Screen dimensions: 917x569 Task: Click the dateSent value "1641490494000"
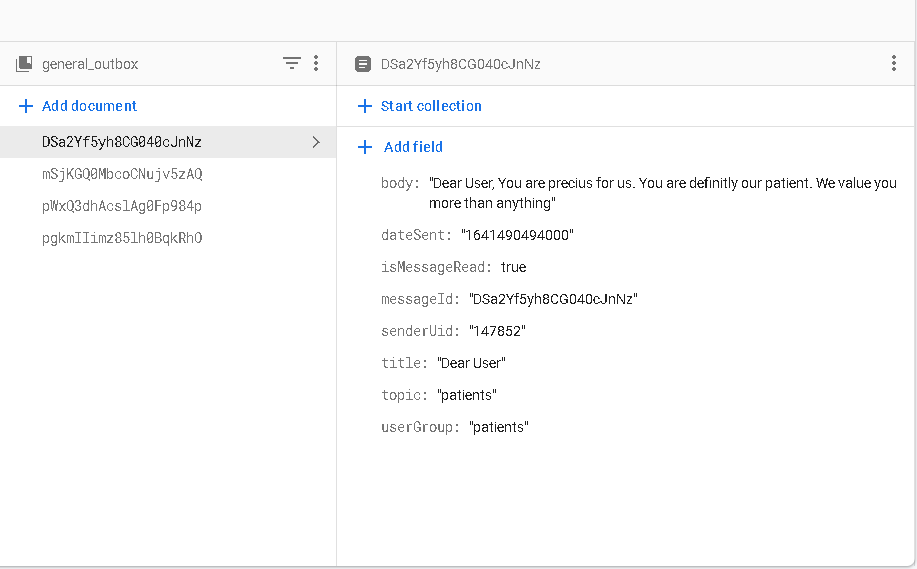click(x=517, y=235)
